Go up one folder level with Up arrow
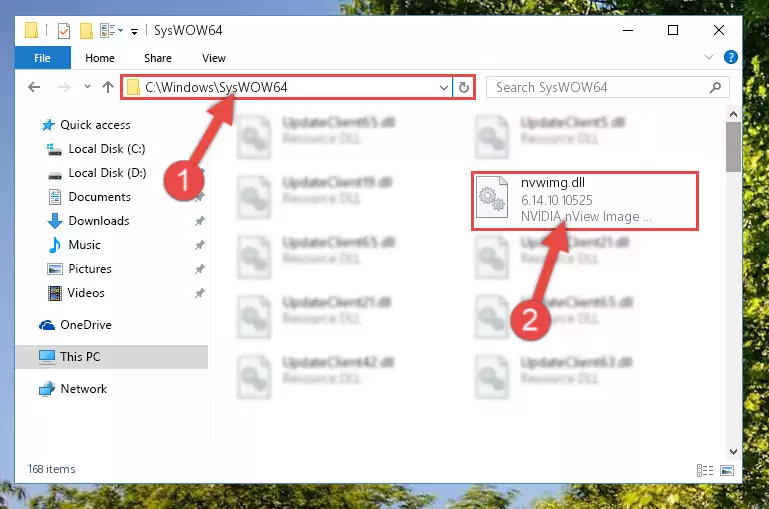Image resolution: width=769 pixels, height=509 pixels. tap(108, 87)
